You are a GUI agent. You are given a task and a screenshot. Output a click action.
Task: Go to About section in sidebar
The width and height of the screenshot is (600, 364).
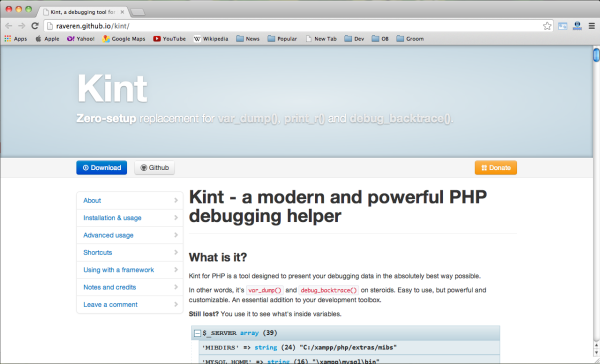click(x=130, y=201)
